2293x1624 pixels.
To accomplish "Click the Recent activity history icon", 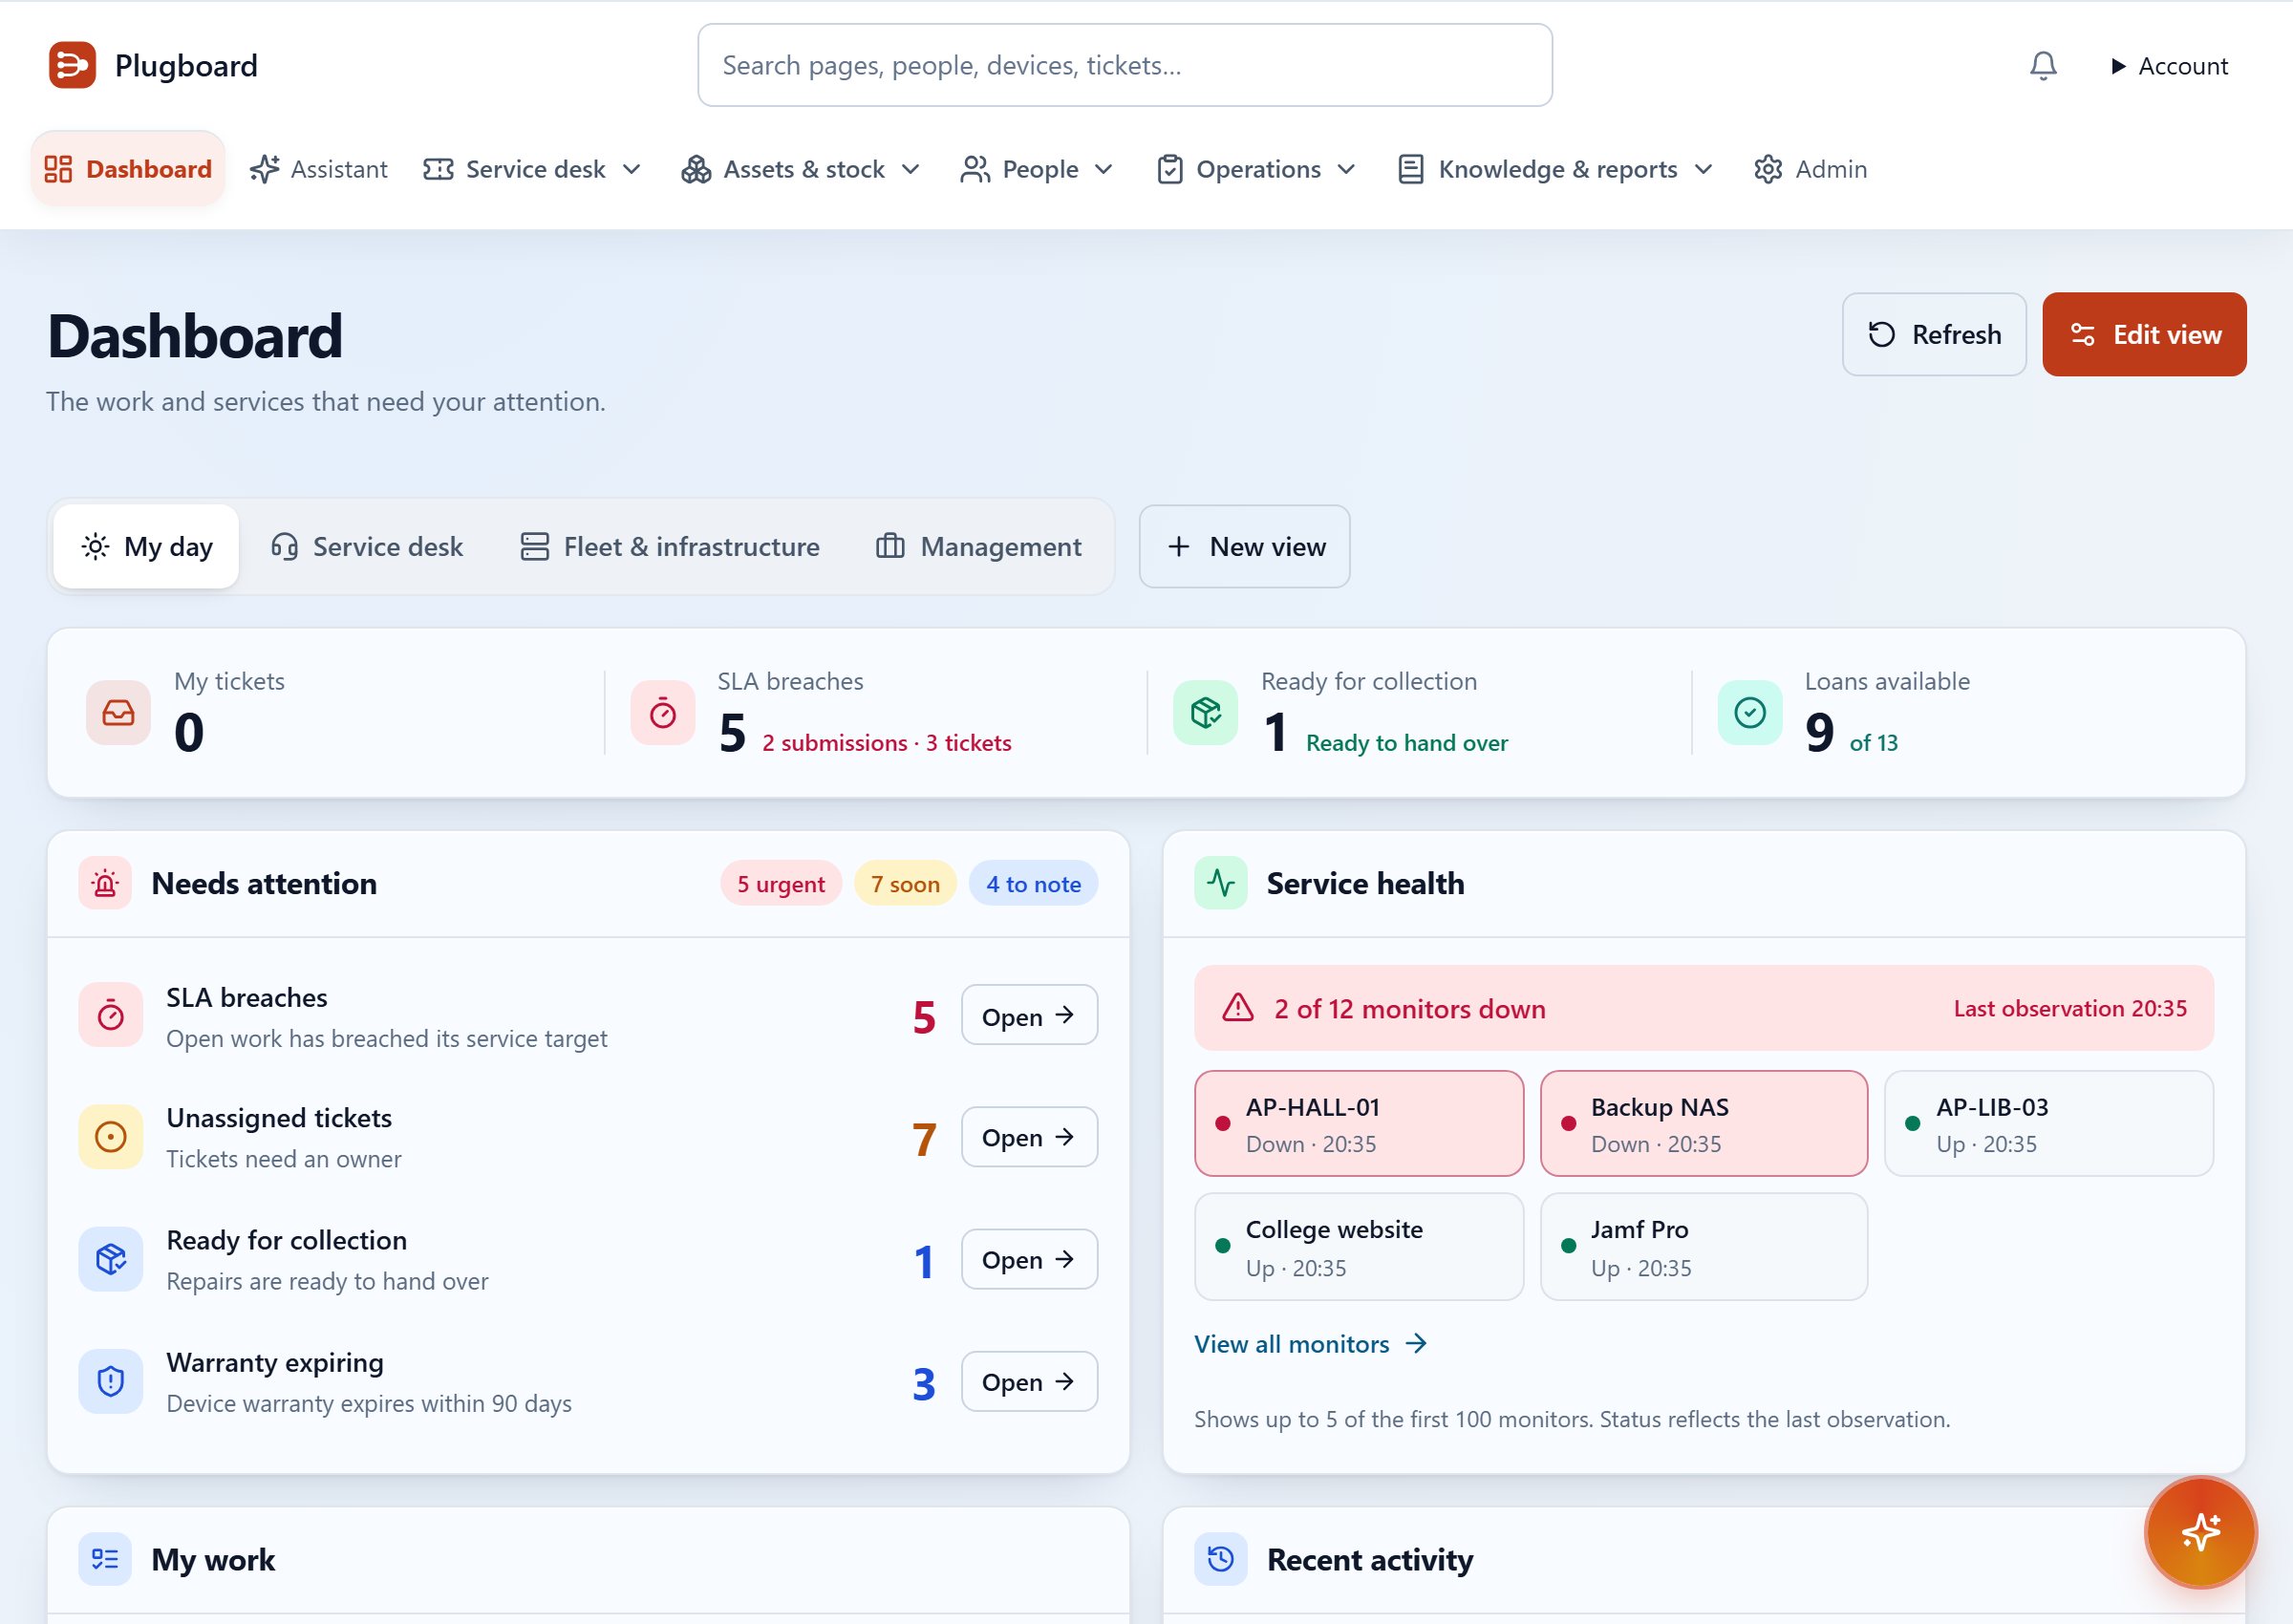I will pyautogui.click(x=1221, y=1559).
